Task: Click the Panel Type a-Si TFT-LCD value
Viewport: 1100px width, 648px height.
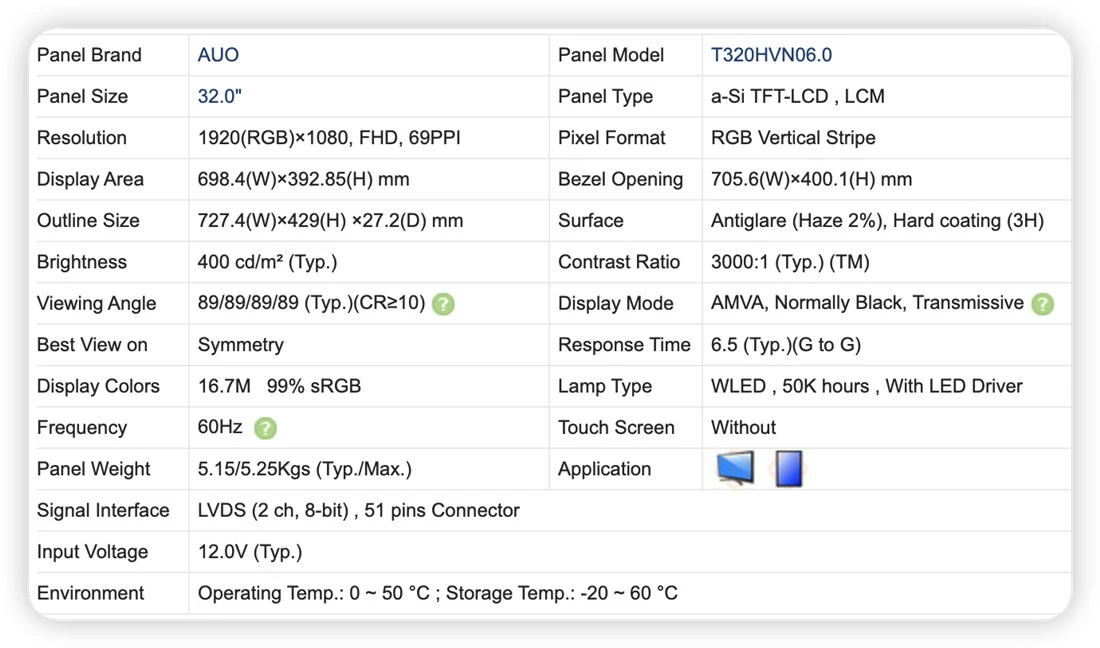Action: pyautogui.click(x=798, y=97)
